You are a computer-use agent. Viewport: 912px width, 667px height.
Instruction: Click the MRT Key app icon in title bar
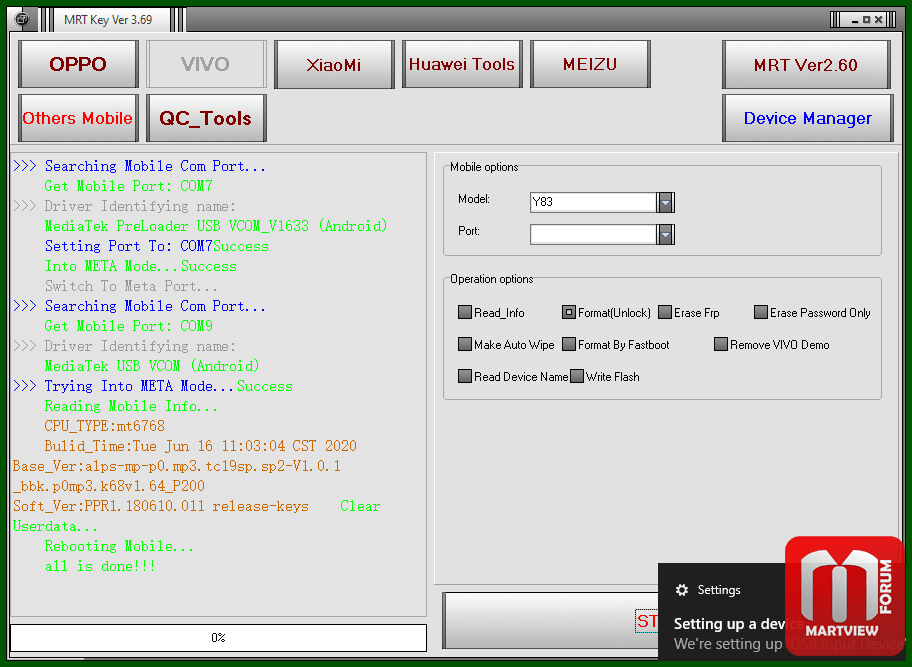pos(22,19)
